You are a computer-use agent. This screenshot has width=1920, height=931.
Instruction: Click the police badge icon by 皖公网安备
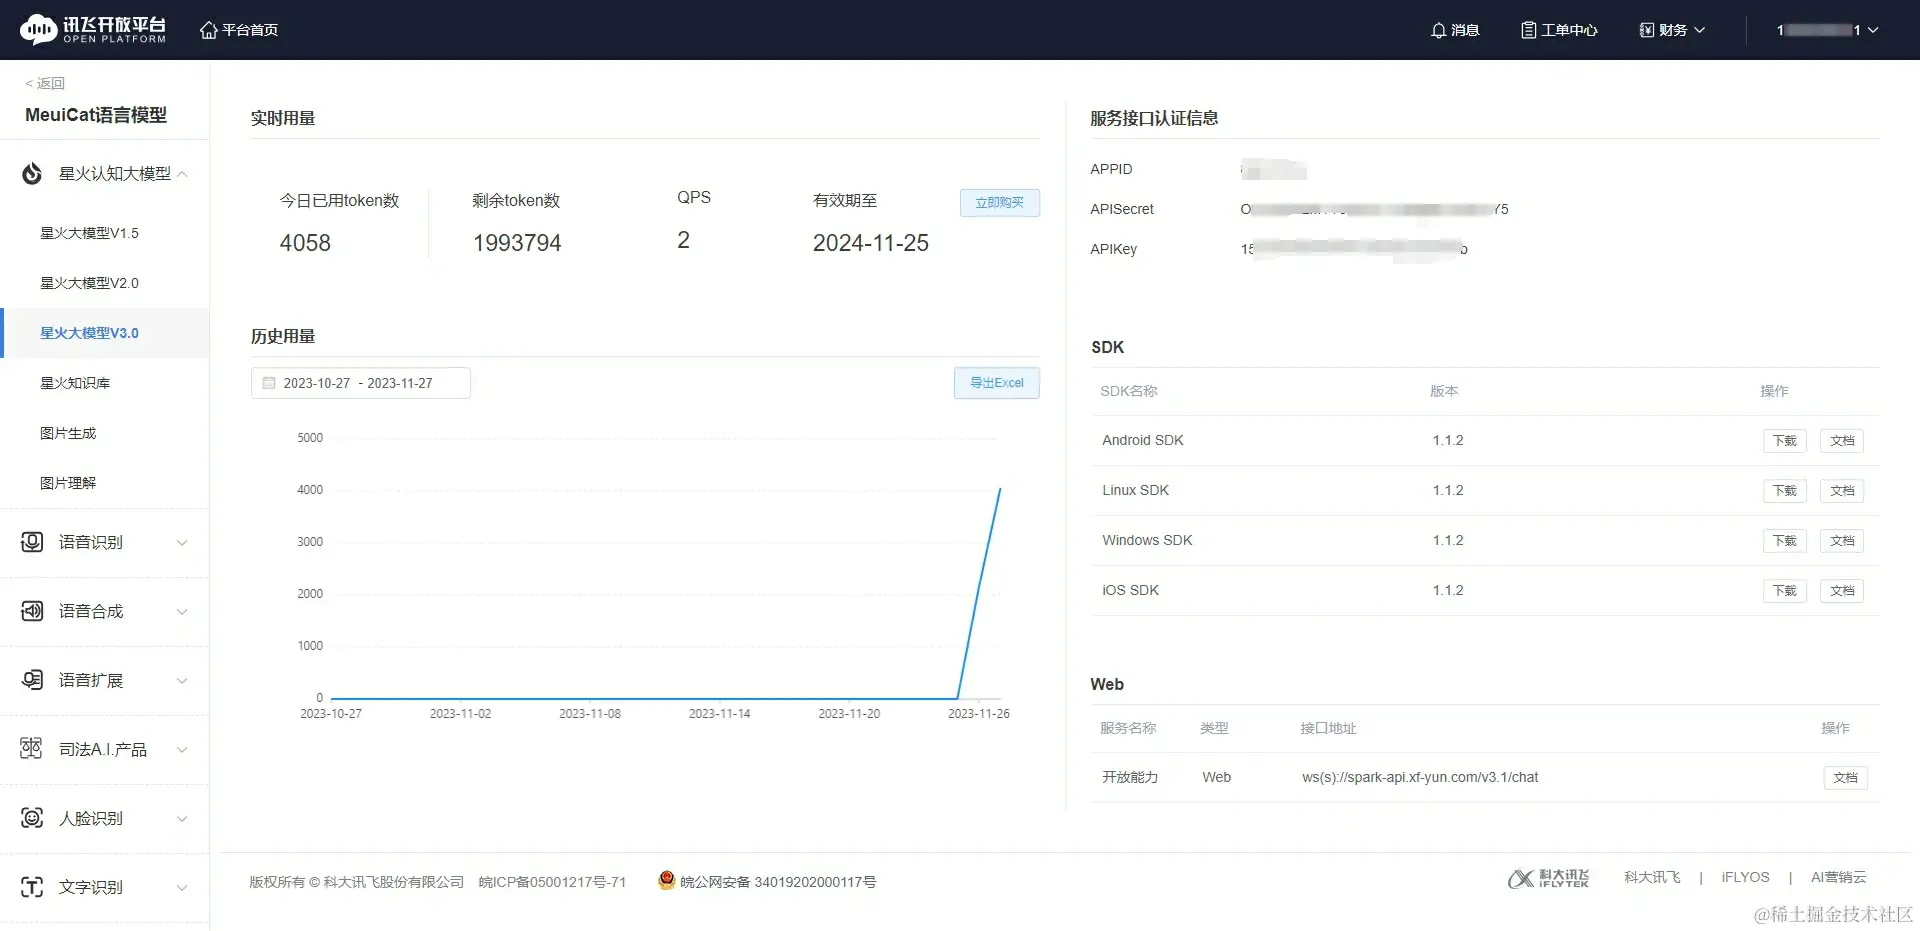[666, 880]
